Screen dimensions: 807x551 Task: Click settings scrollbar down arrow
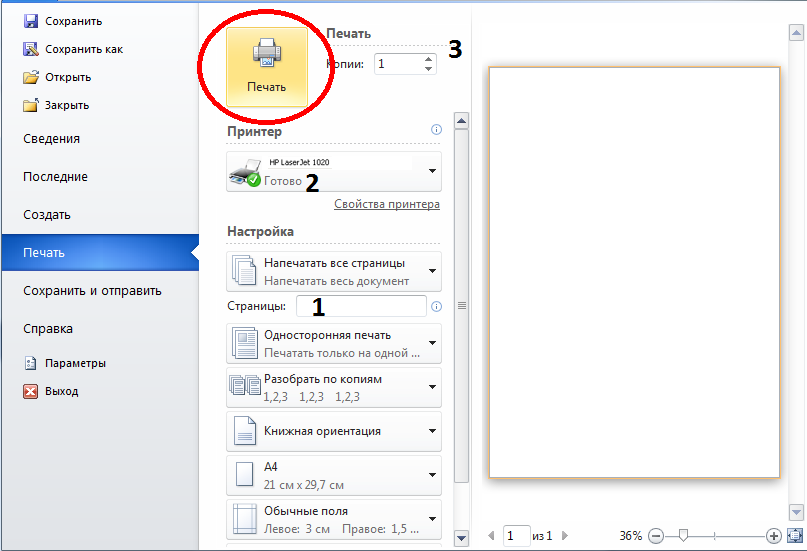tap(462, 538)
